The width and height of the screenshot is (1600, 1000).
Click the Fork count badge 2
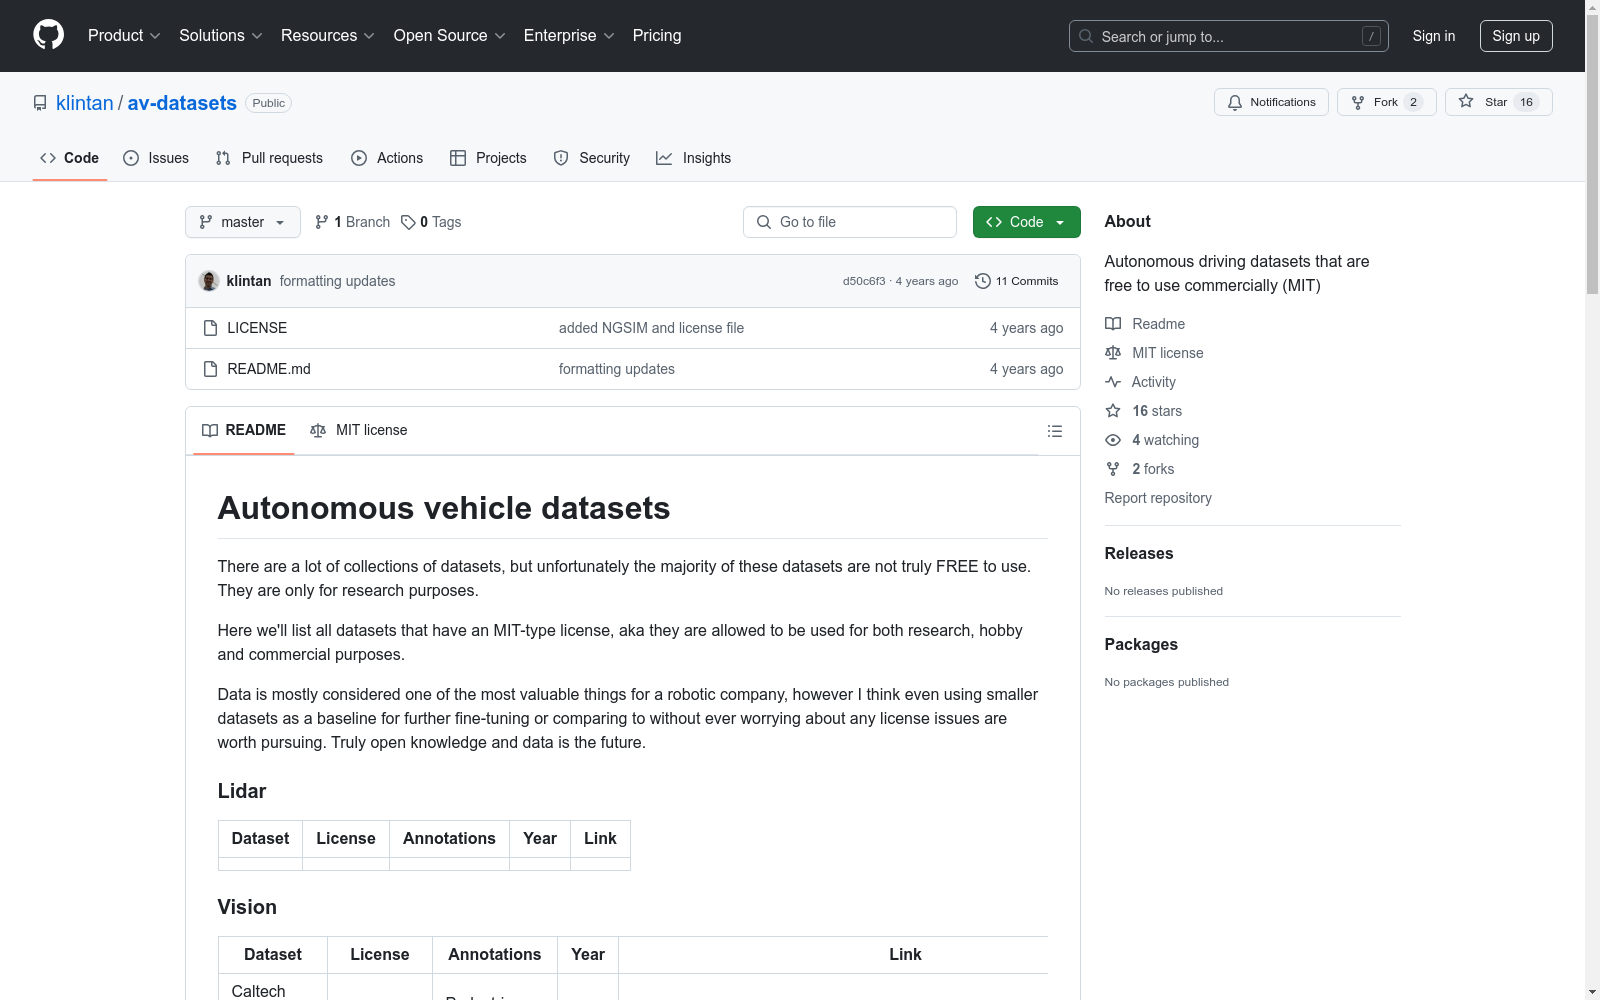[x=1413, y=102]
